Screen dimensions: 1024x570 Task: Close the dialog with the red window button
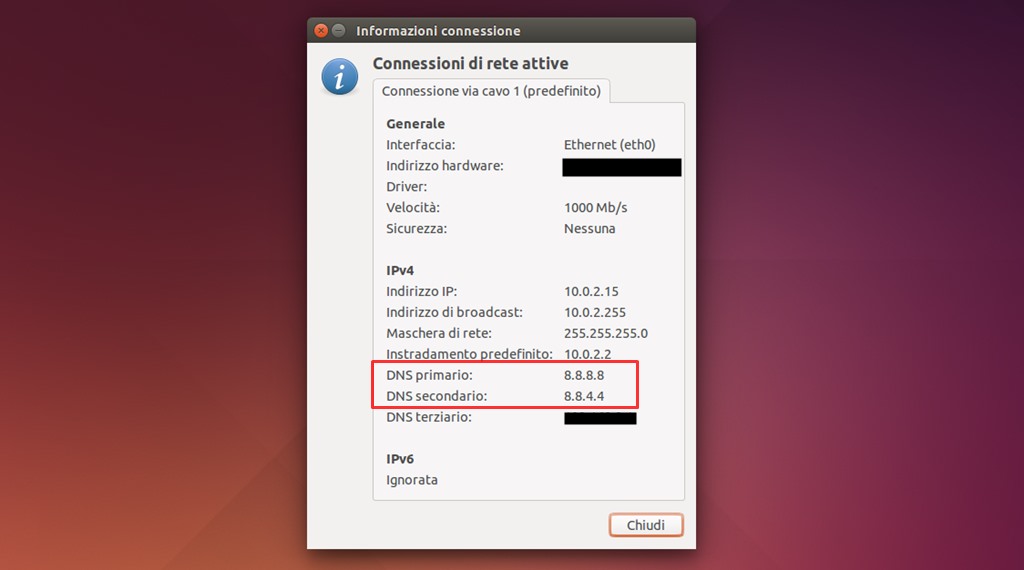click(321, 31)
